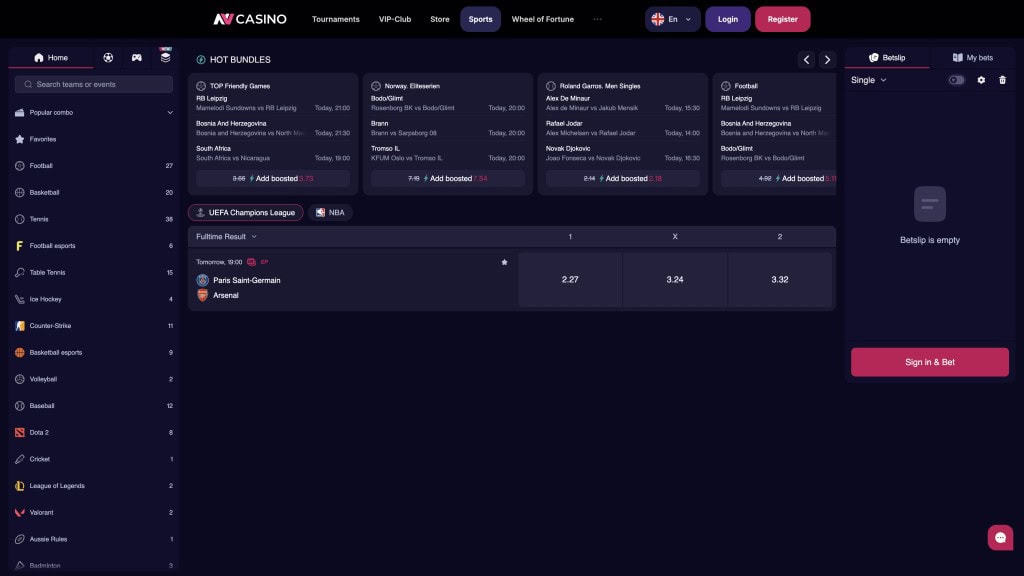This screenshot has width=1024, height=576.
Task: Click the League of Legends icon
Action: tap(20, 486)
